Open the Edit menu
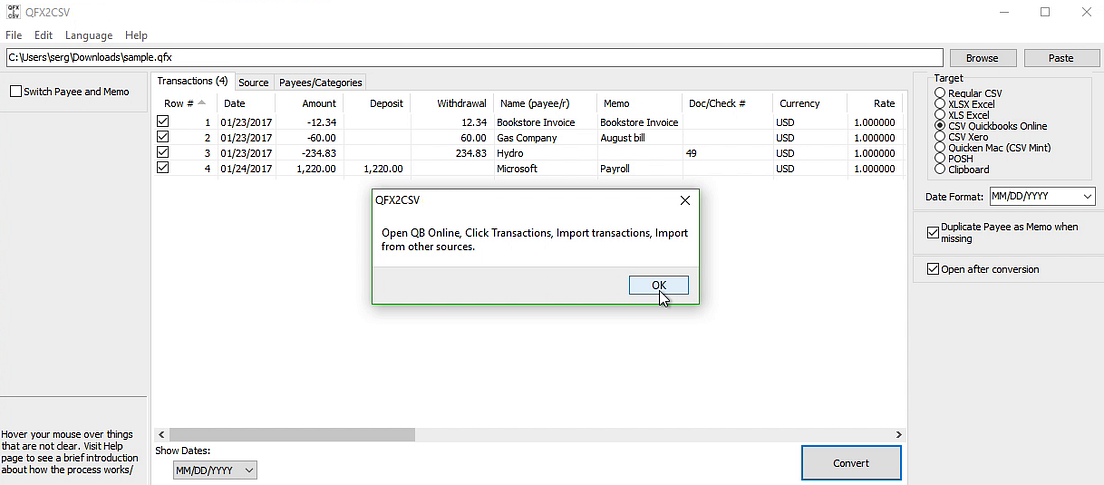 click(x=43, y=35)
